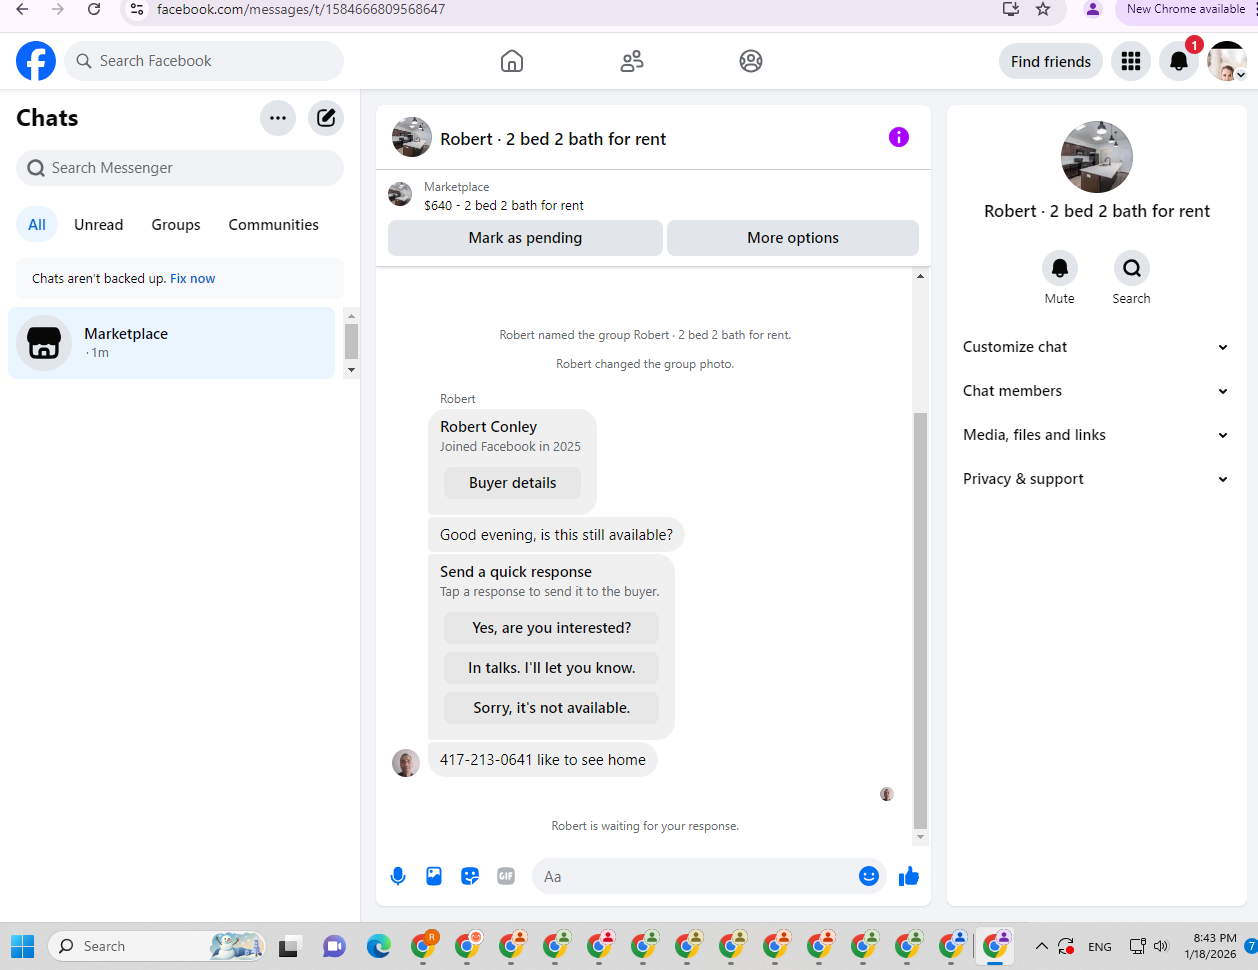This screenshot has height=970, width=1258.
Task: Switch to Unread chats tab
Action: (x=99, y=225)
